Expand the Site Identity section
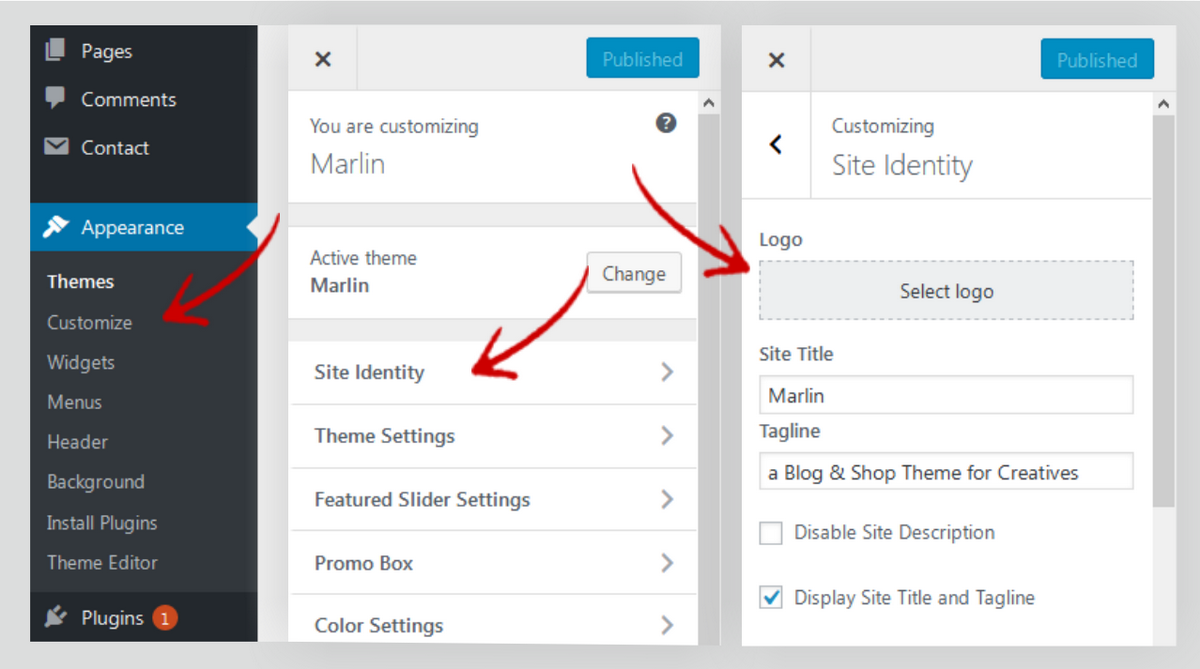 tap(493, 372)
